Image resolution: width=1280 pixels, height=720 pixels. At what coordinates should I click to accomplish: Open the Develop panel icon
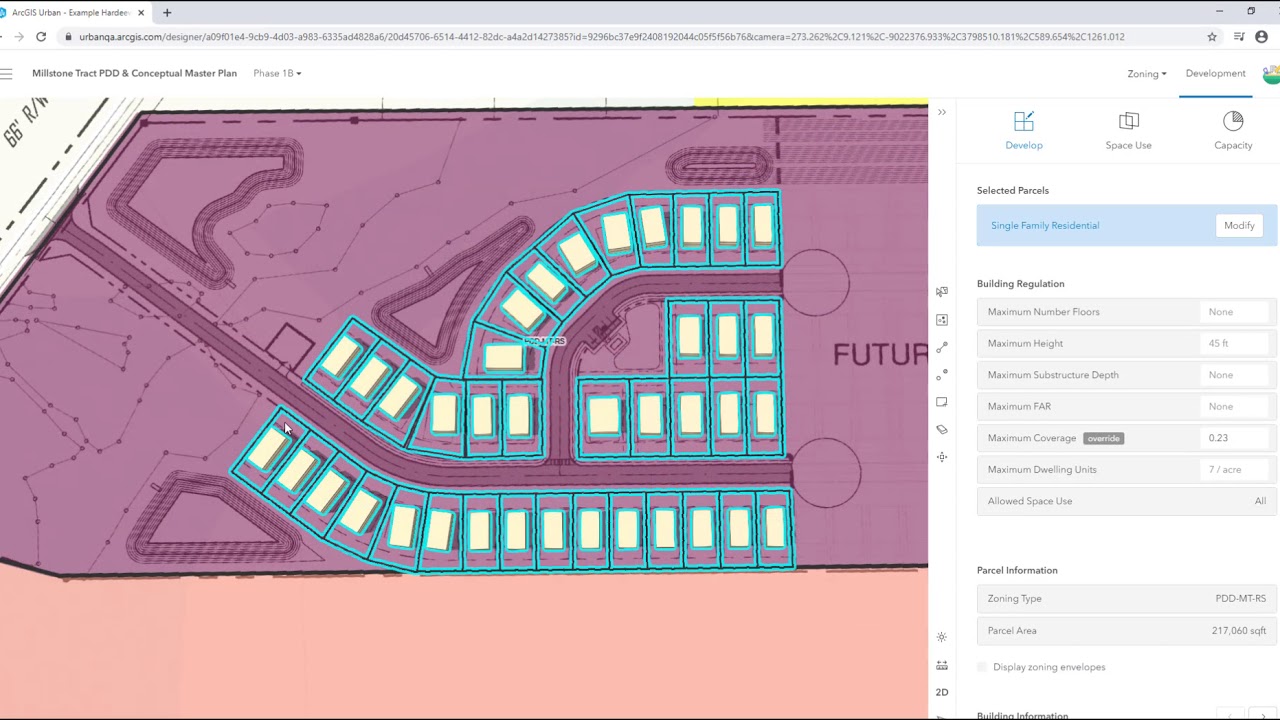[x=1023, y=130]
